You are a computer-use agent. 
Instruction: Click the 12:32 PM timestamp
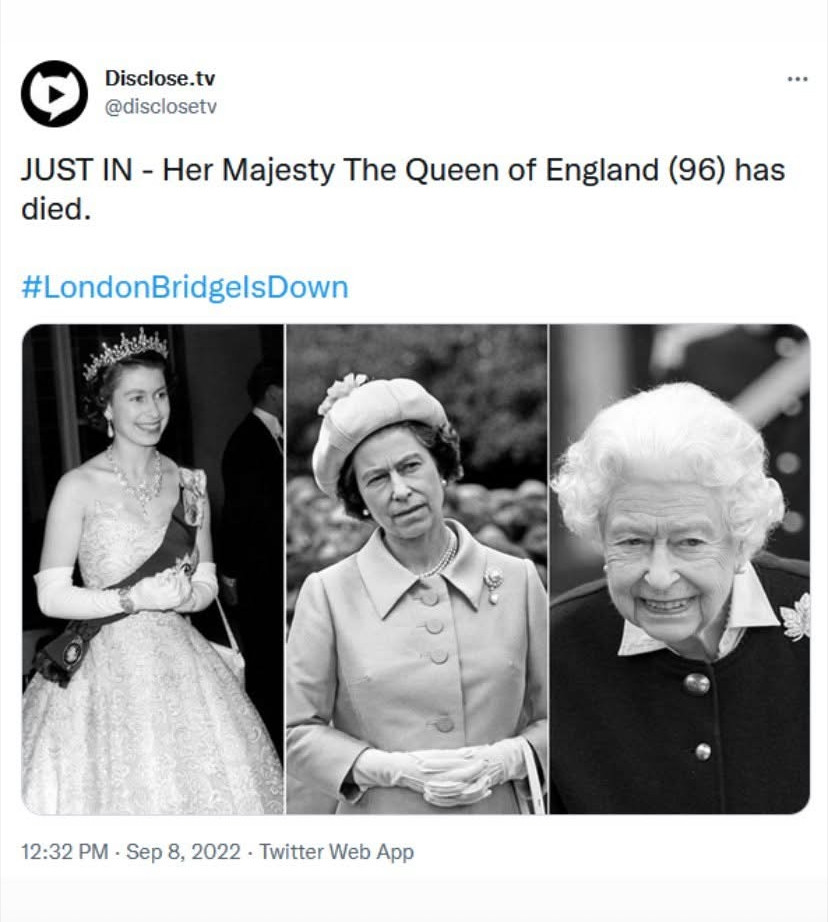[x=64, y=852]
